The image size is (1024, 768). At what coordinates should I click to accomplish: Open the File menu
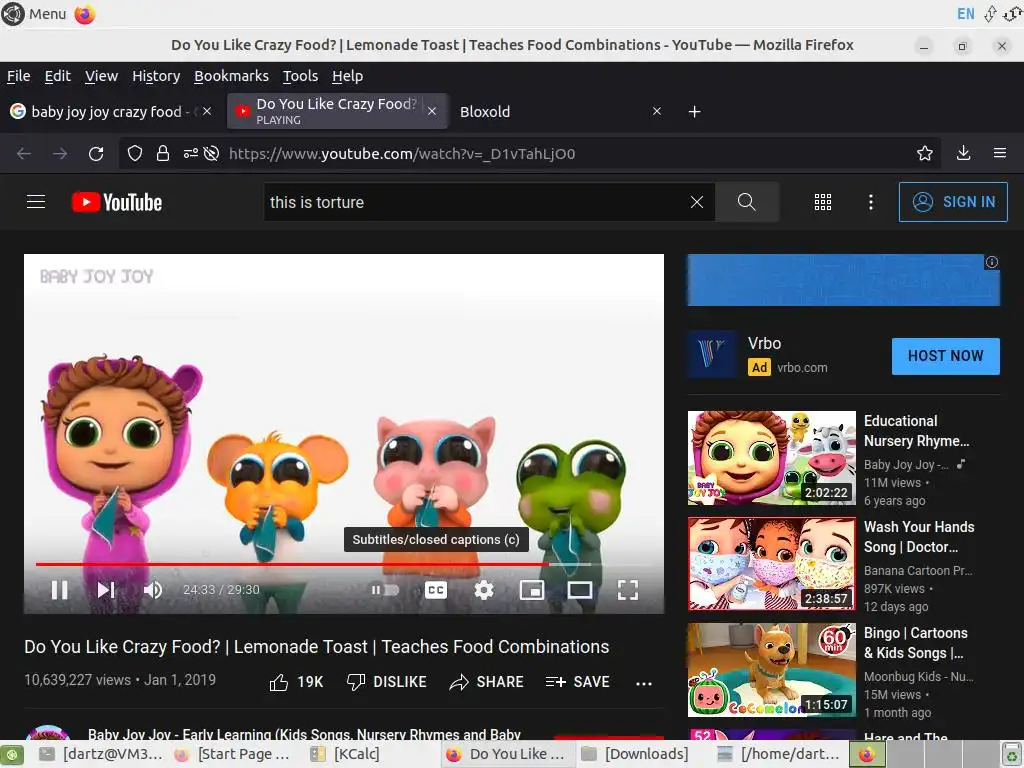click(x=19, y=76)
